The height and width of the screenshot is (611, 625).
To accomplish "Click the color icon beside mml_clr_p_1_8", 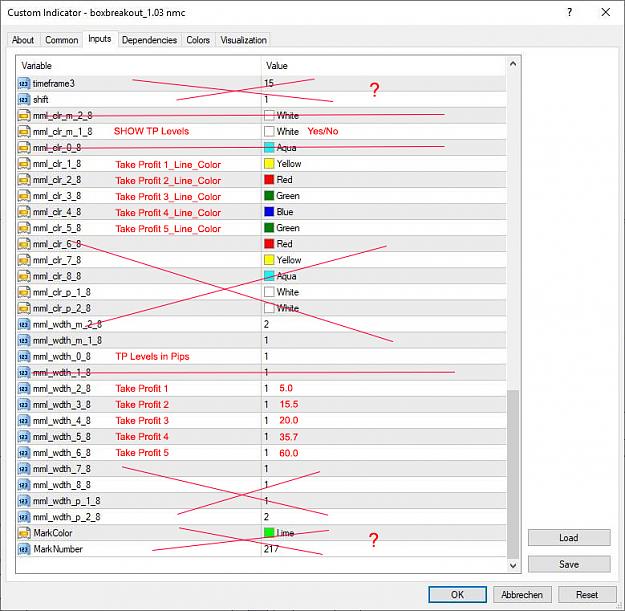I will pyautogui.click(x=24, y=292).
